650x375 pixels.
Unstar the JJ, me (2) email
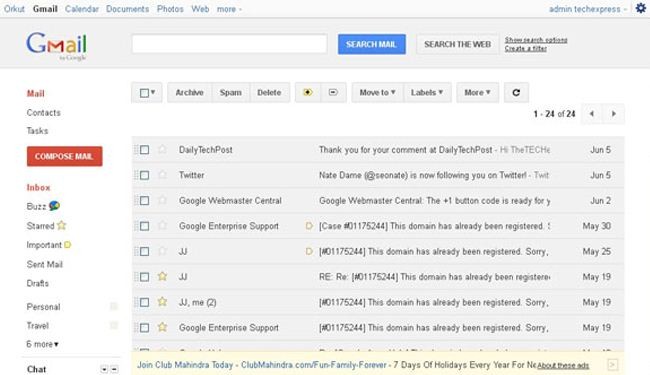click(x=162, y=302)
